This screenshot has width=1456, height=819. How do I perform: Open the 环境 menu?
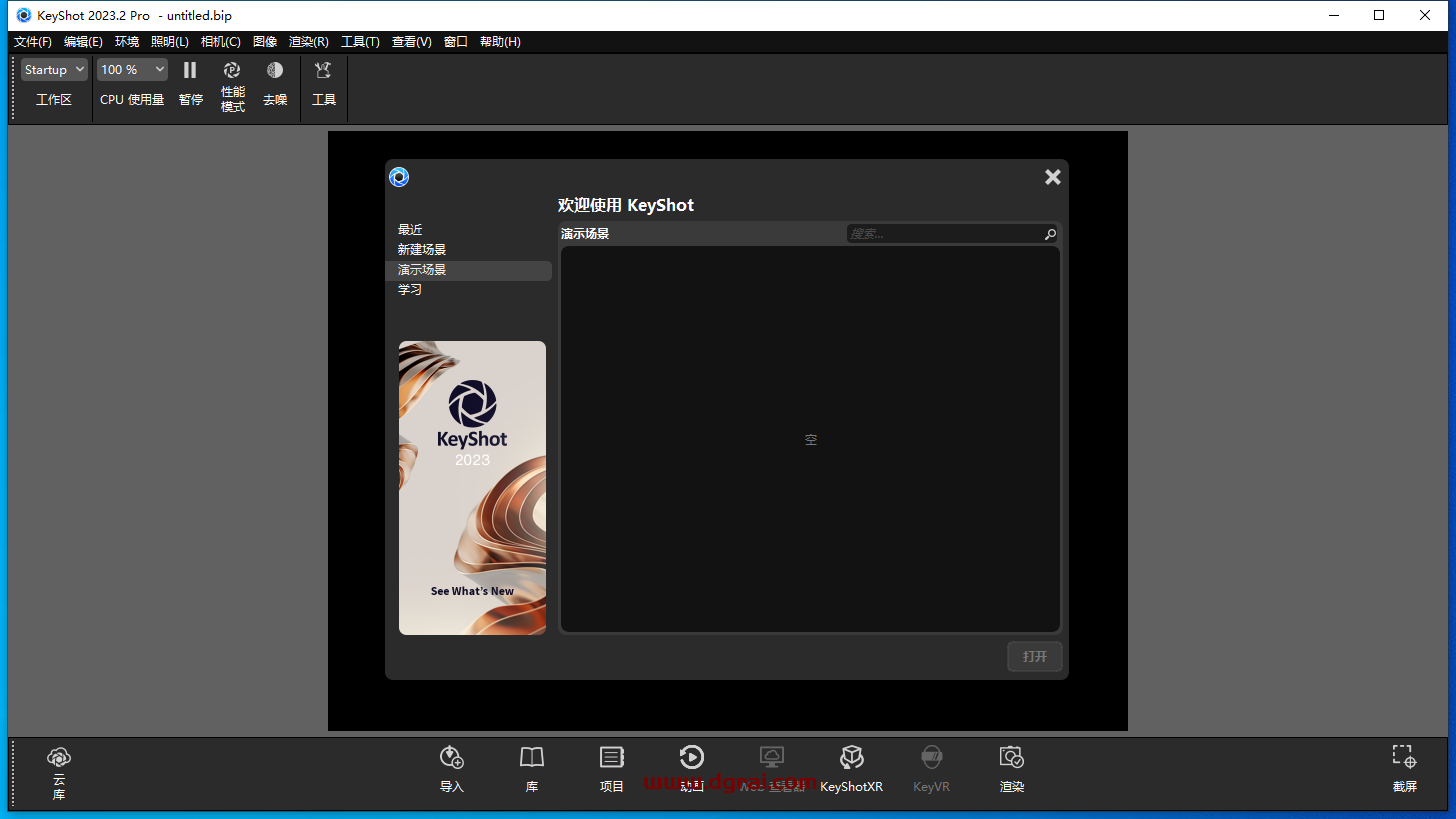(127, 42)
